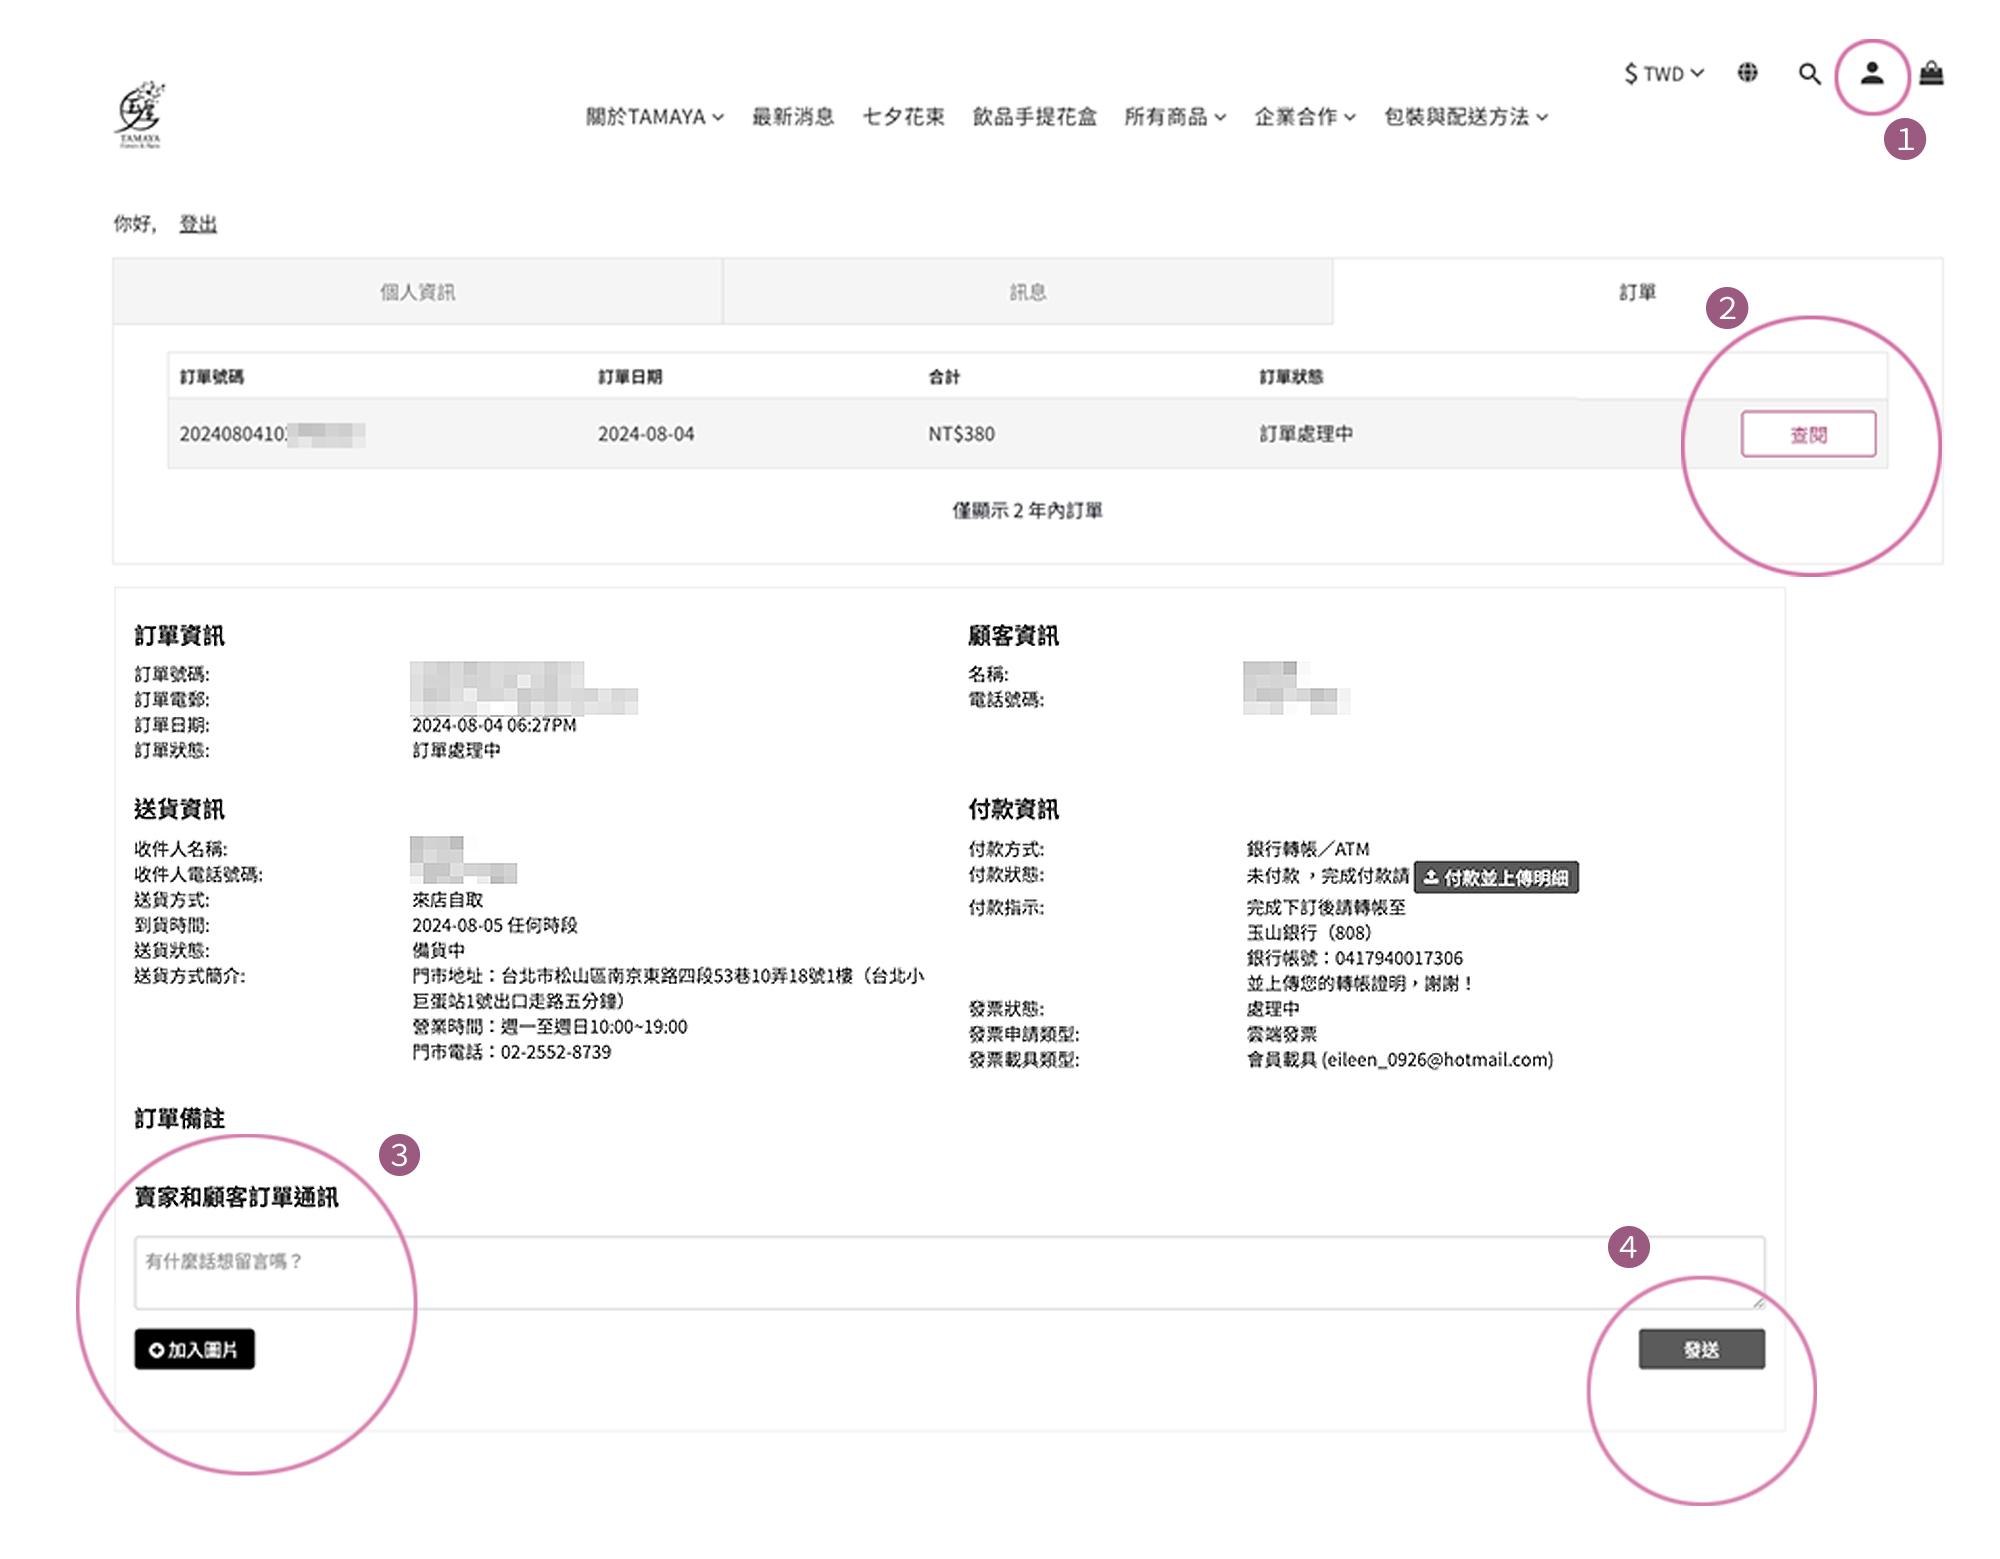The height and width of the screenshot is (1559, 2000).
Task: Switch to the 個人資訊 tab
Action: (417, 292)
